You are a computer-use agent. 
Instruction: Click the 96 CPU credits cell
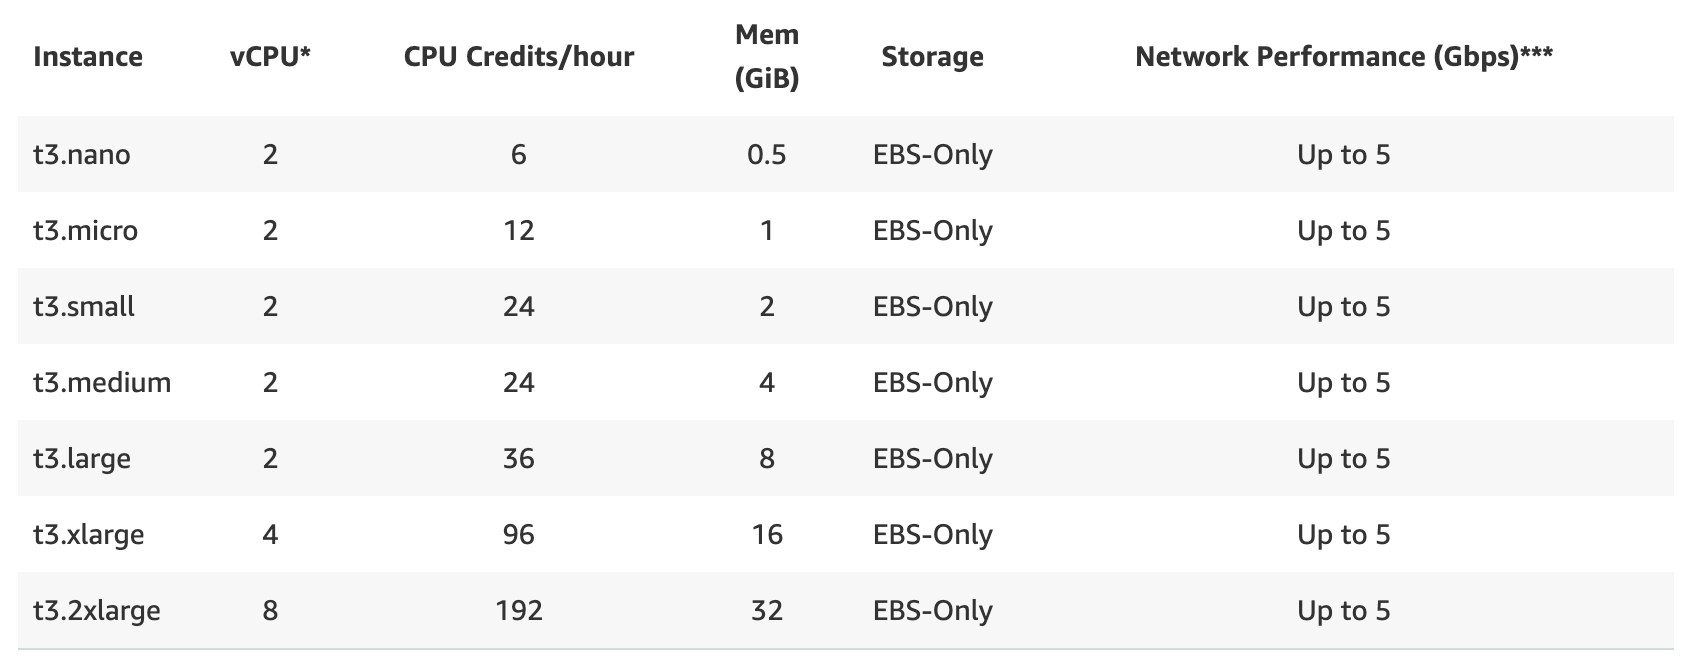coord(518,535)
